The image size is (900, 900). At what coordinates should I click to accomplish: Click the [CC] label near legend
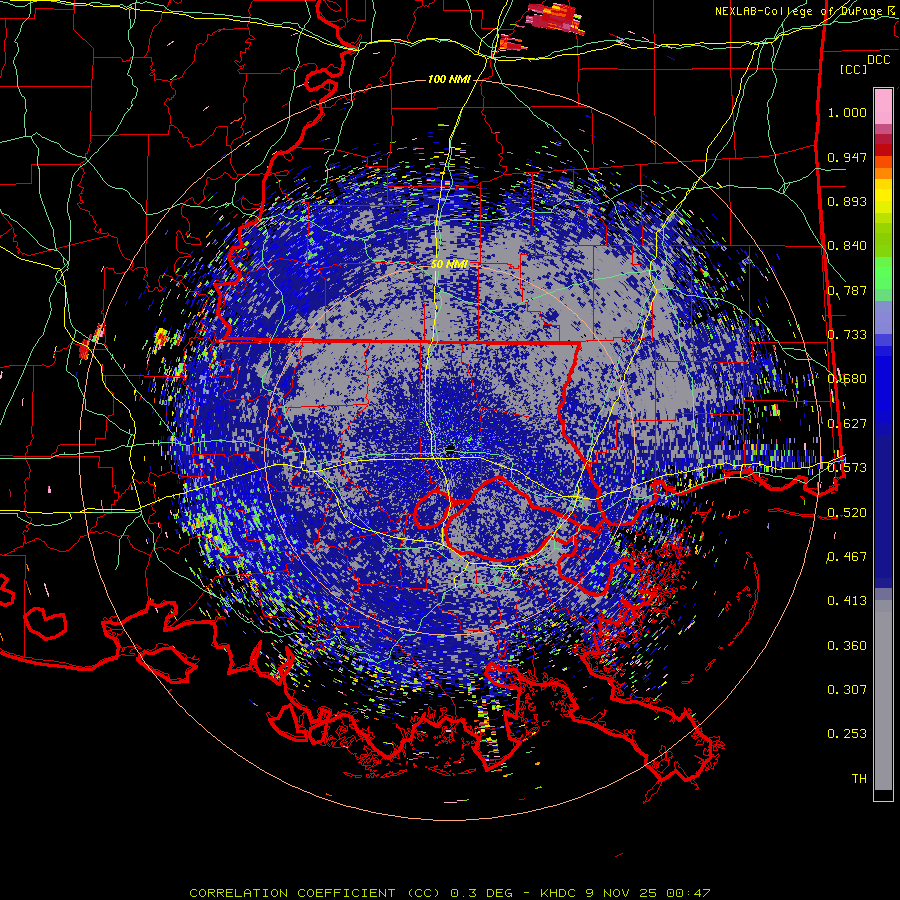pos(854,69)
